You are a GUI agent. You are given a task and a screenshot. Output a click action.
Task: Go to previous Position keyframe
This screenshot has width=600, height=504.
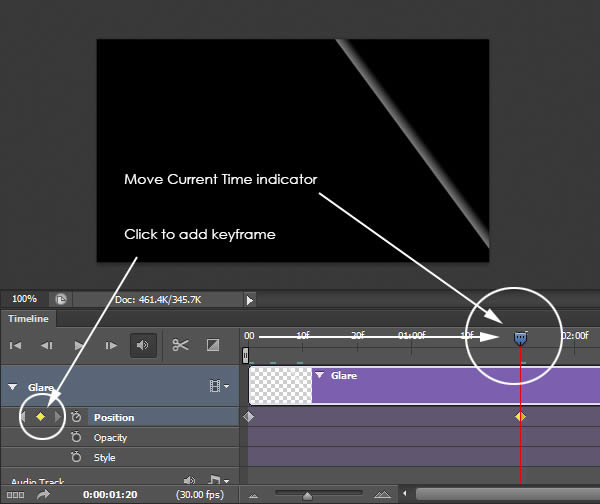coord(23,416)
